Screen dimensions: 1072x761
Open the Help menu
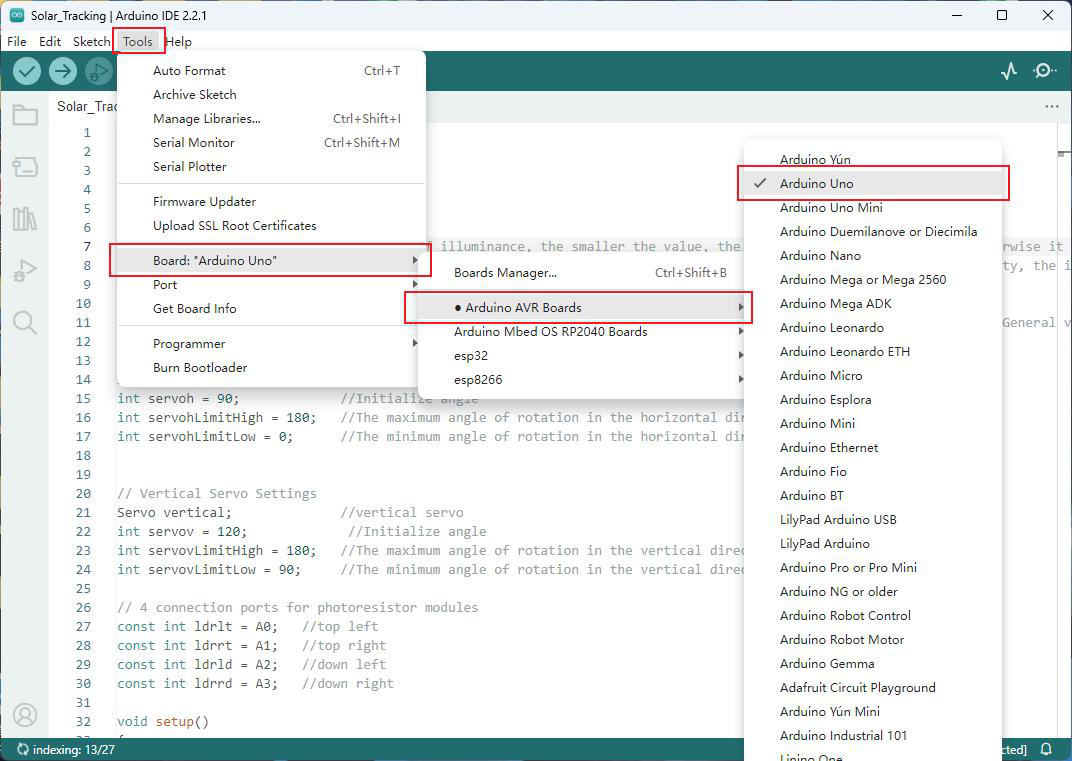(178, 42)
